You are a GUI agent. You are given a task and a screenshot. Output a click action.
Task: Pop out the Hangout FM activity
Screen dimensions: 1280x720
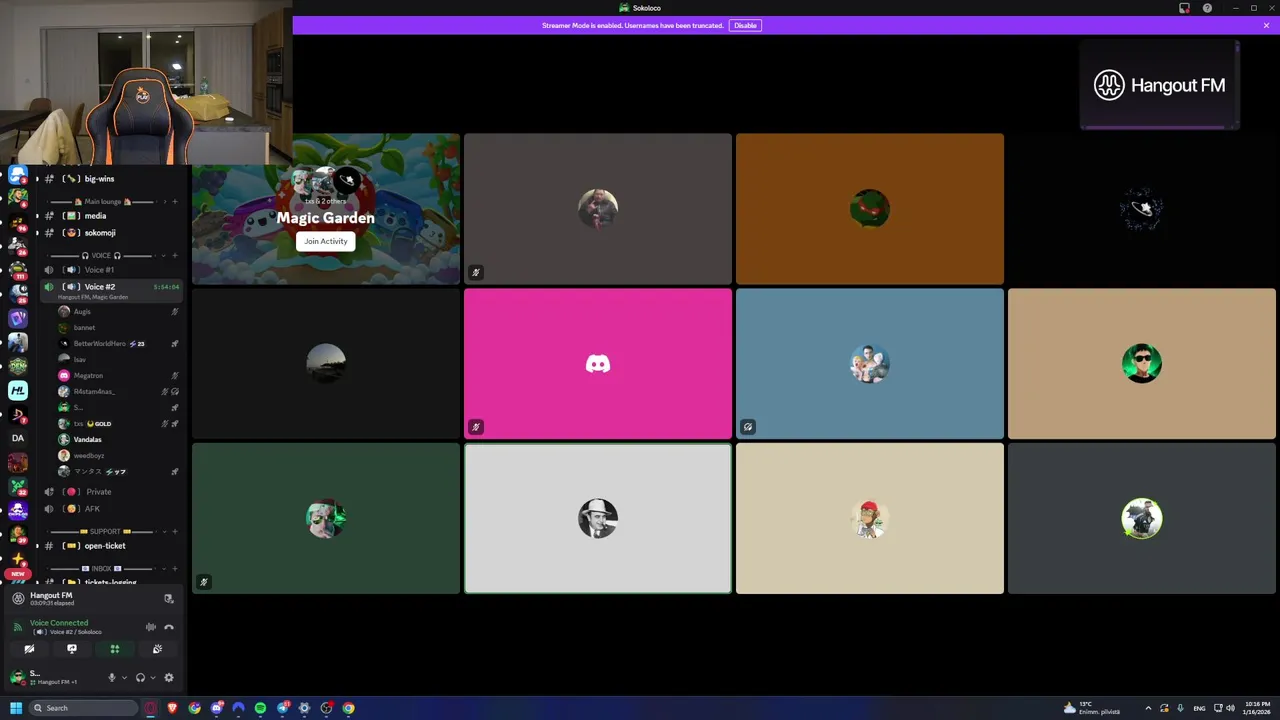(x=169, y=599)
